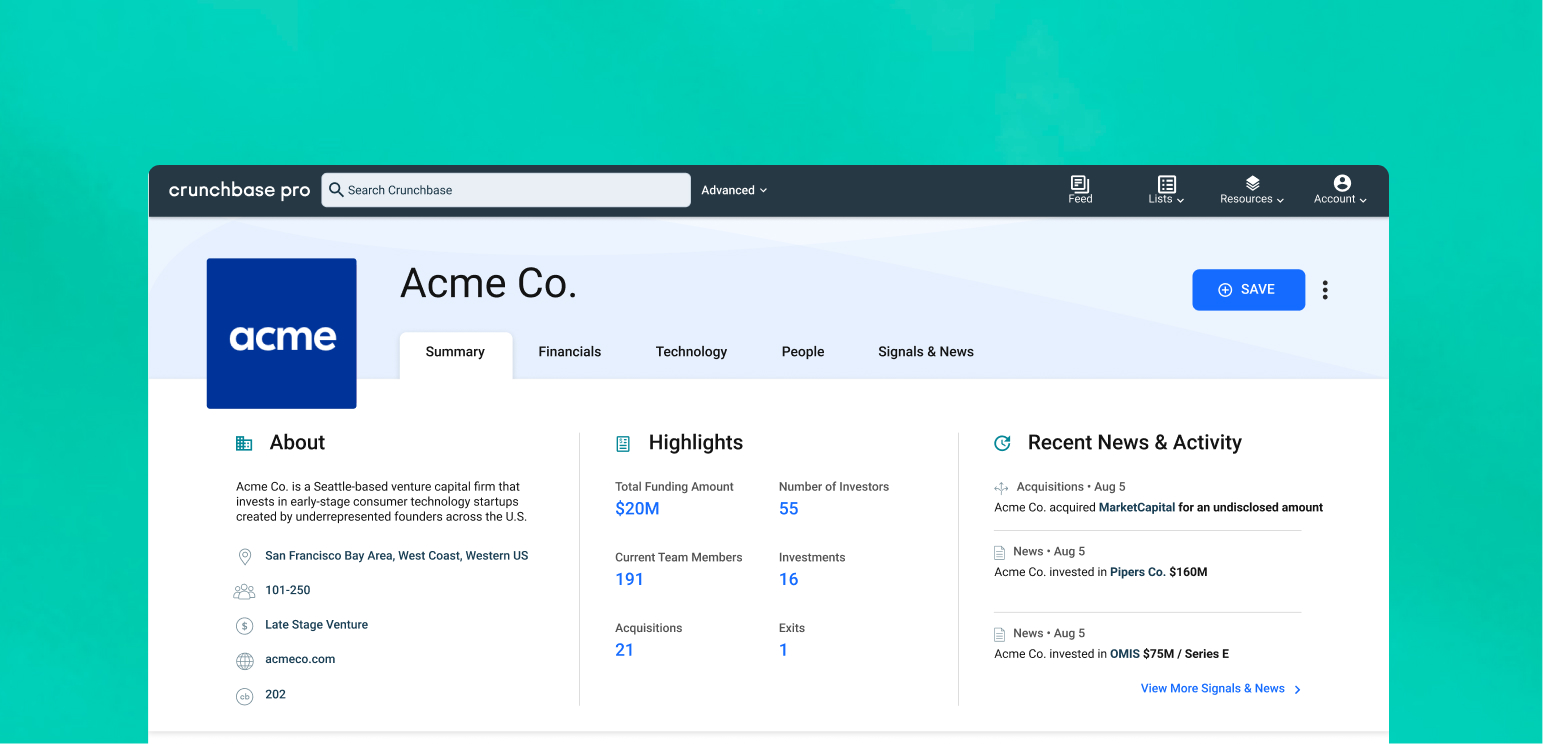The width and height of the screenshot is (1543, 744).
Task: Click the Highlights document icon
Action: click(x=623, y=443)
